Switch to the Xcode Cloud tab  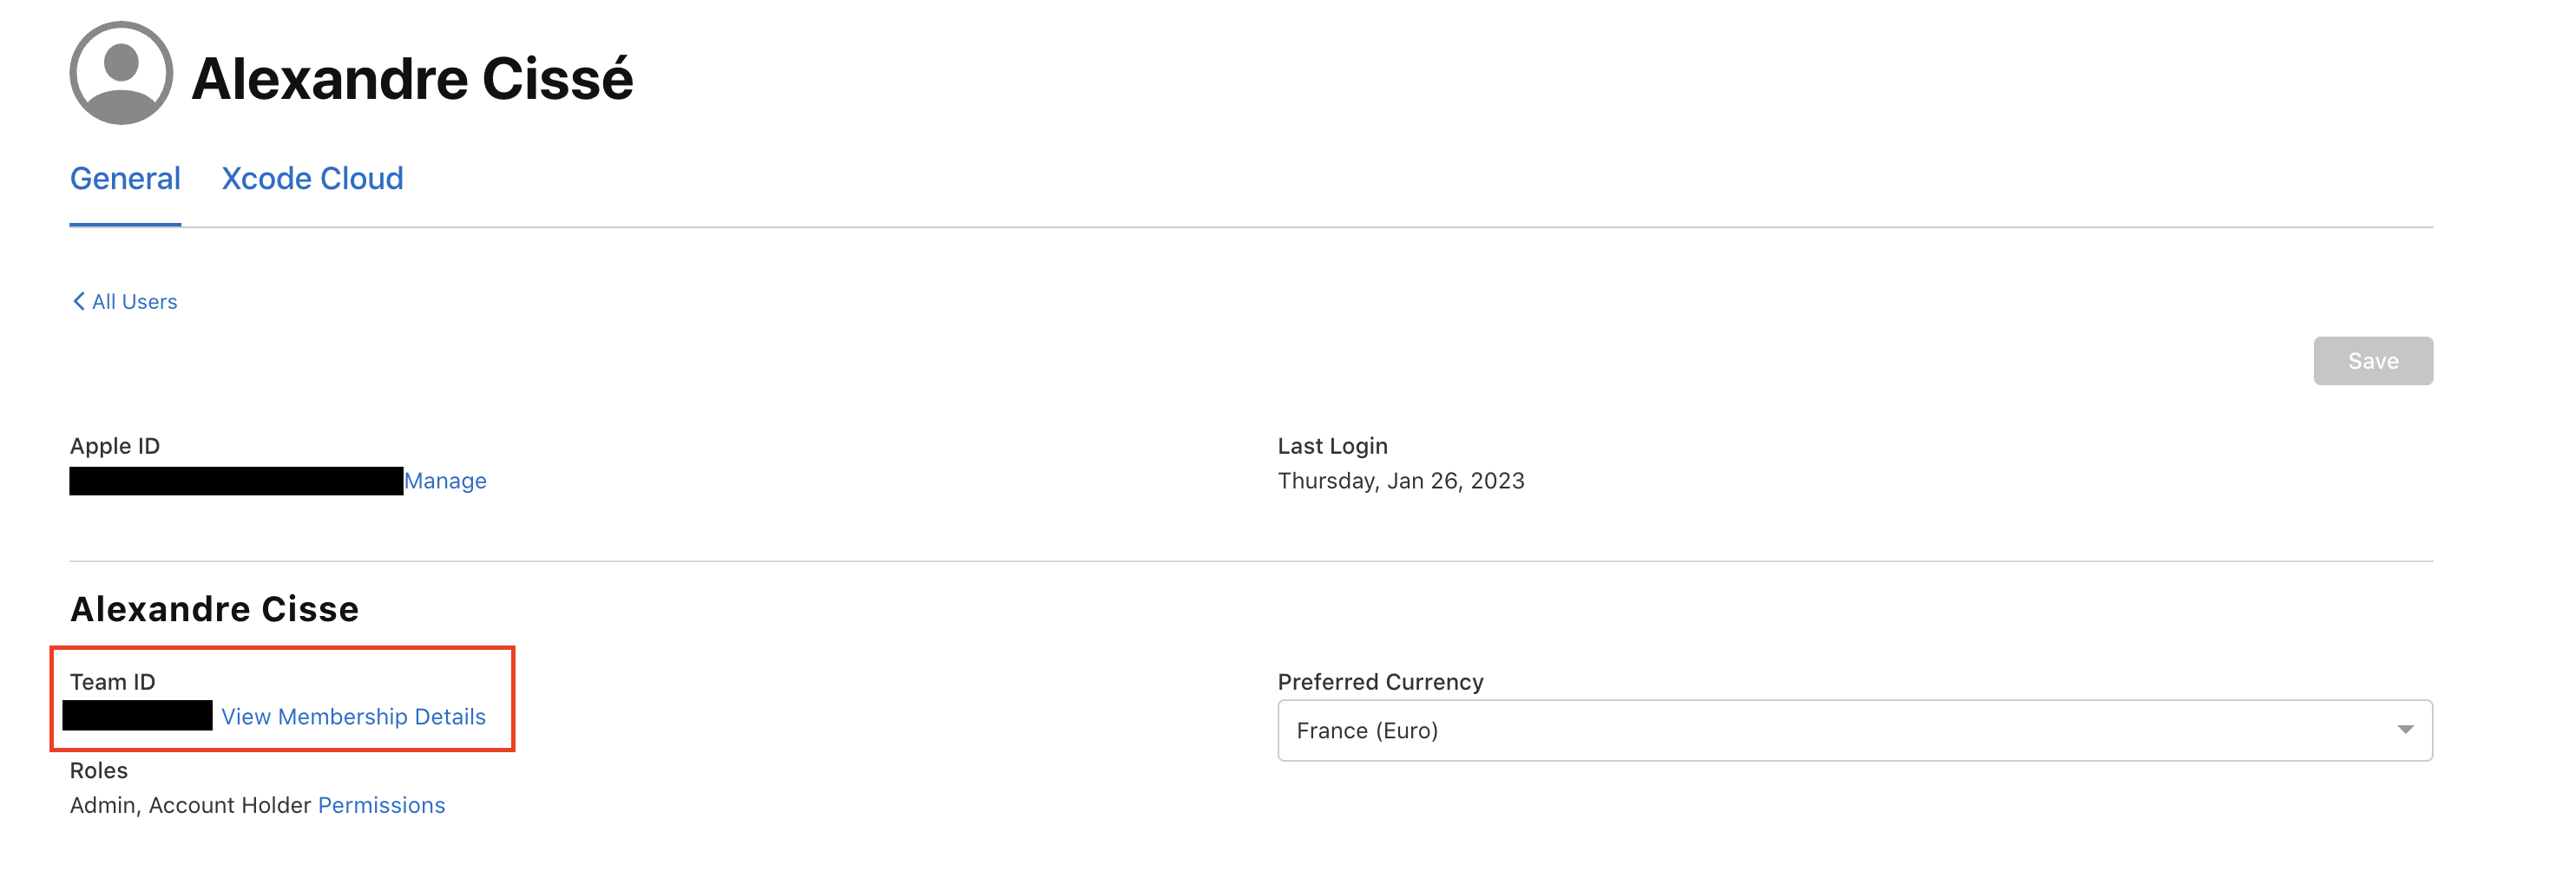click(x=312, y=177)
